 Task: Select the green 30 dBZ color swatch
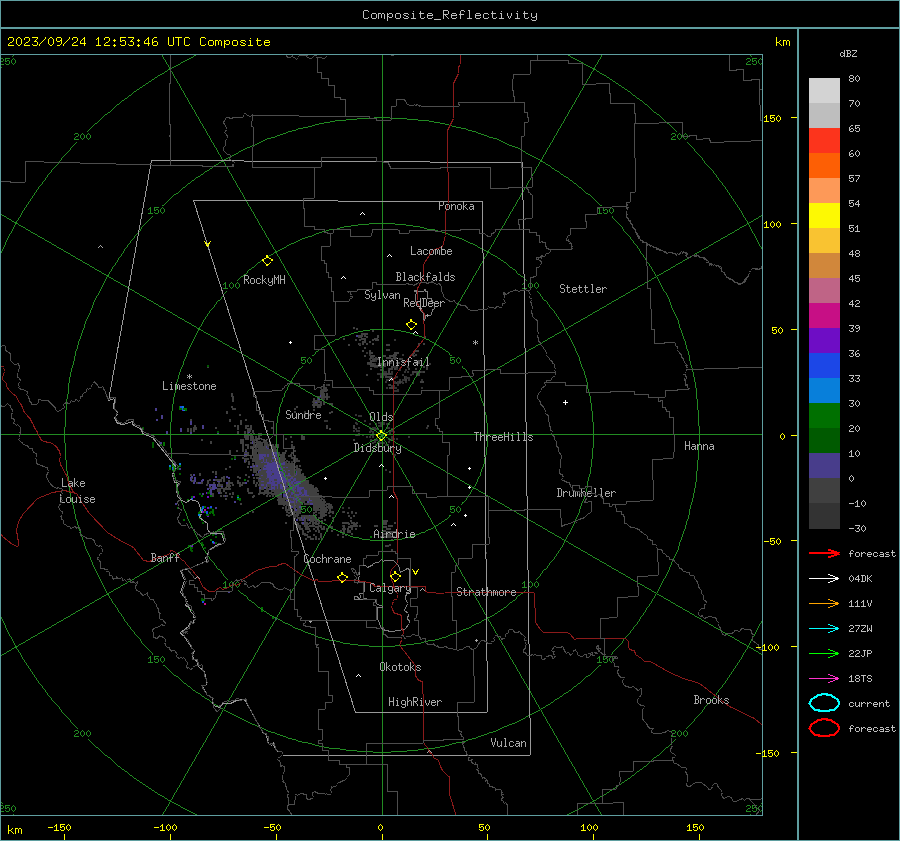[824, 415]
